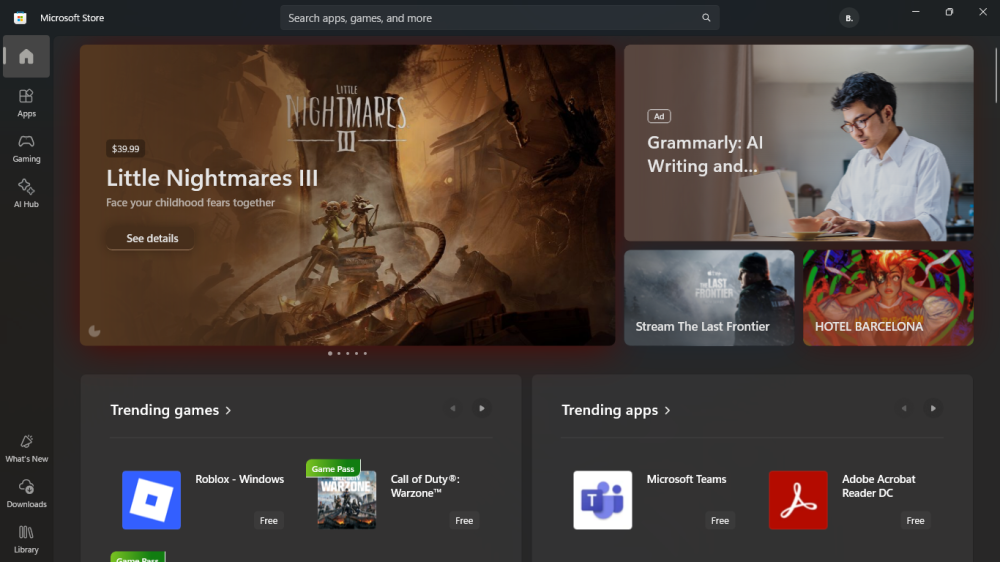The image size is (1000, 562).
Task: Click Free button for Roblox
Action: tap(268, 521)
